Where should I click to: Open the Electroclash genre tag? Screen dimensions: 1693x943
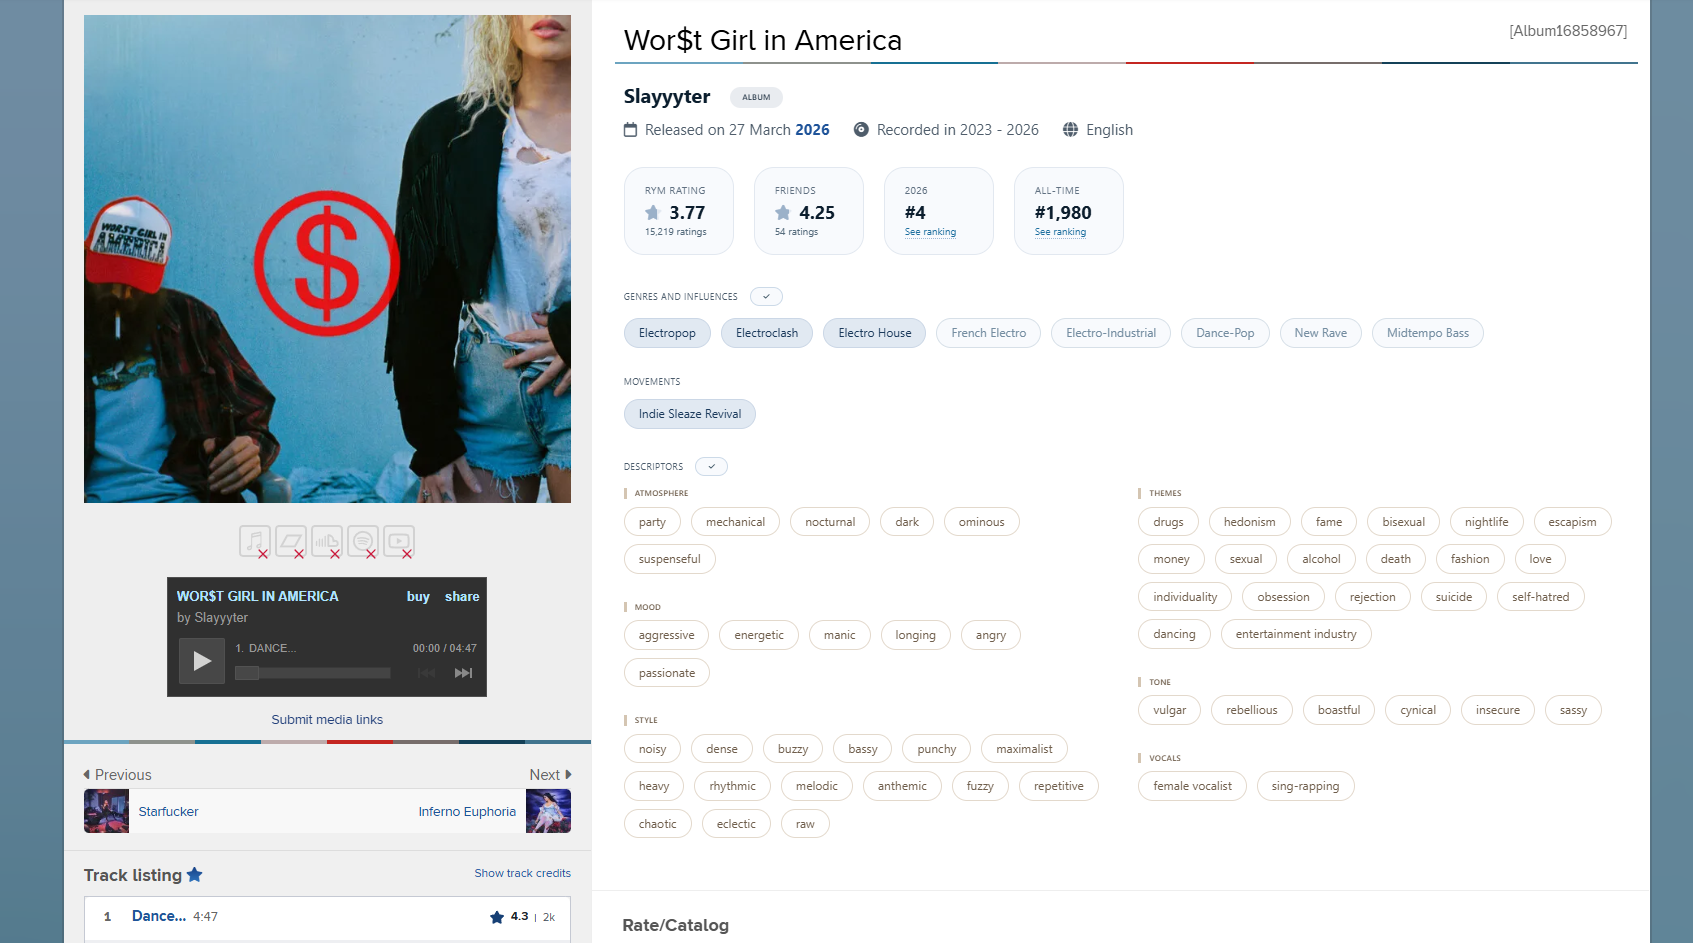tap(767, 333)
